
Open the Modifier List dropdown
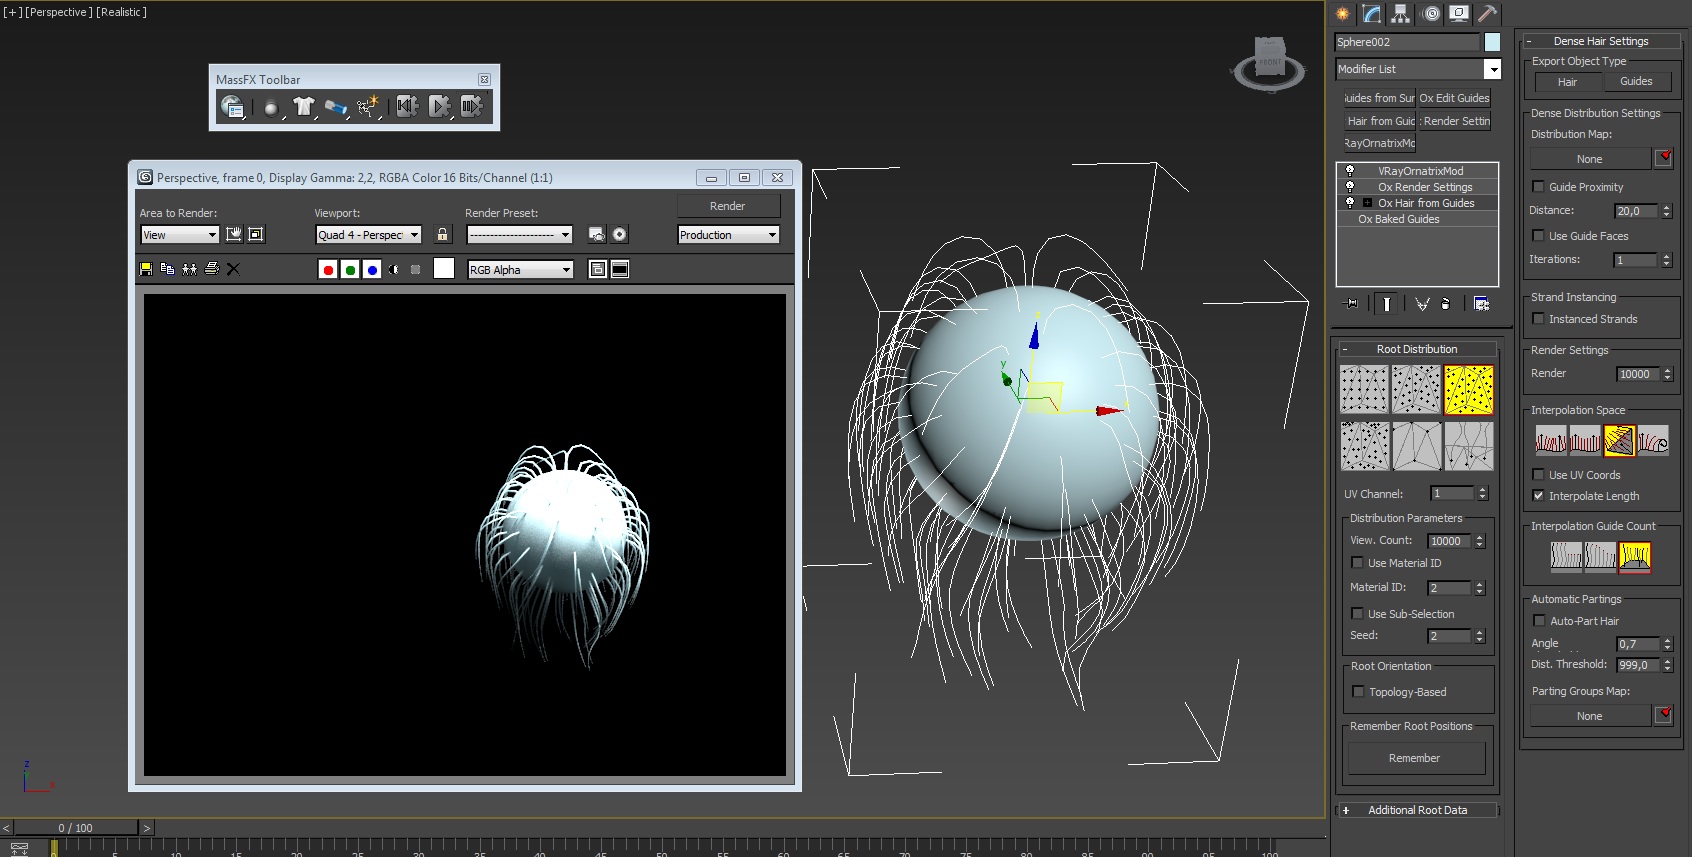coord(1418,69)
